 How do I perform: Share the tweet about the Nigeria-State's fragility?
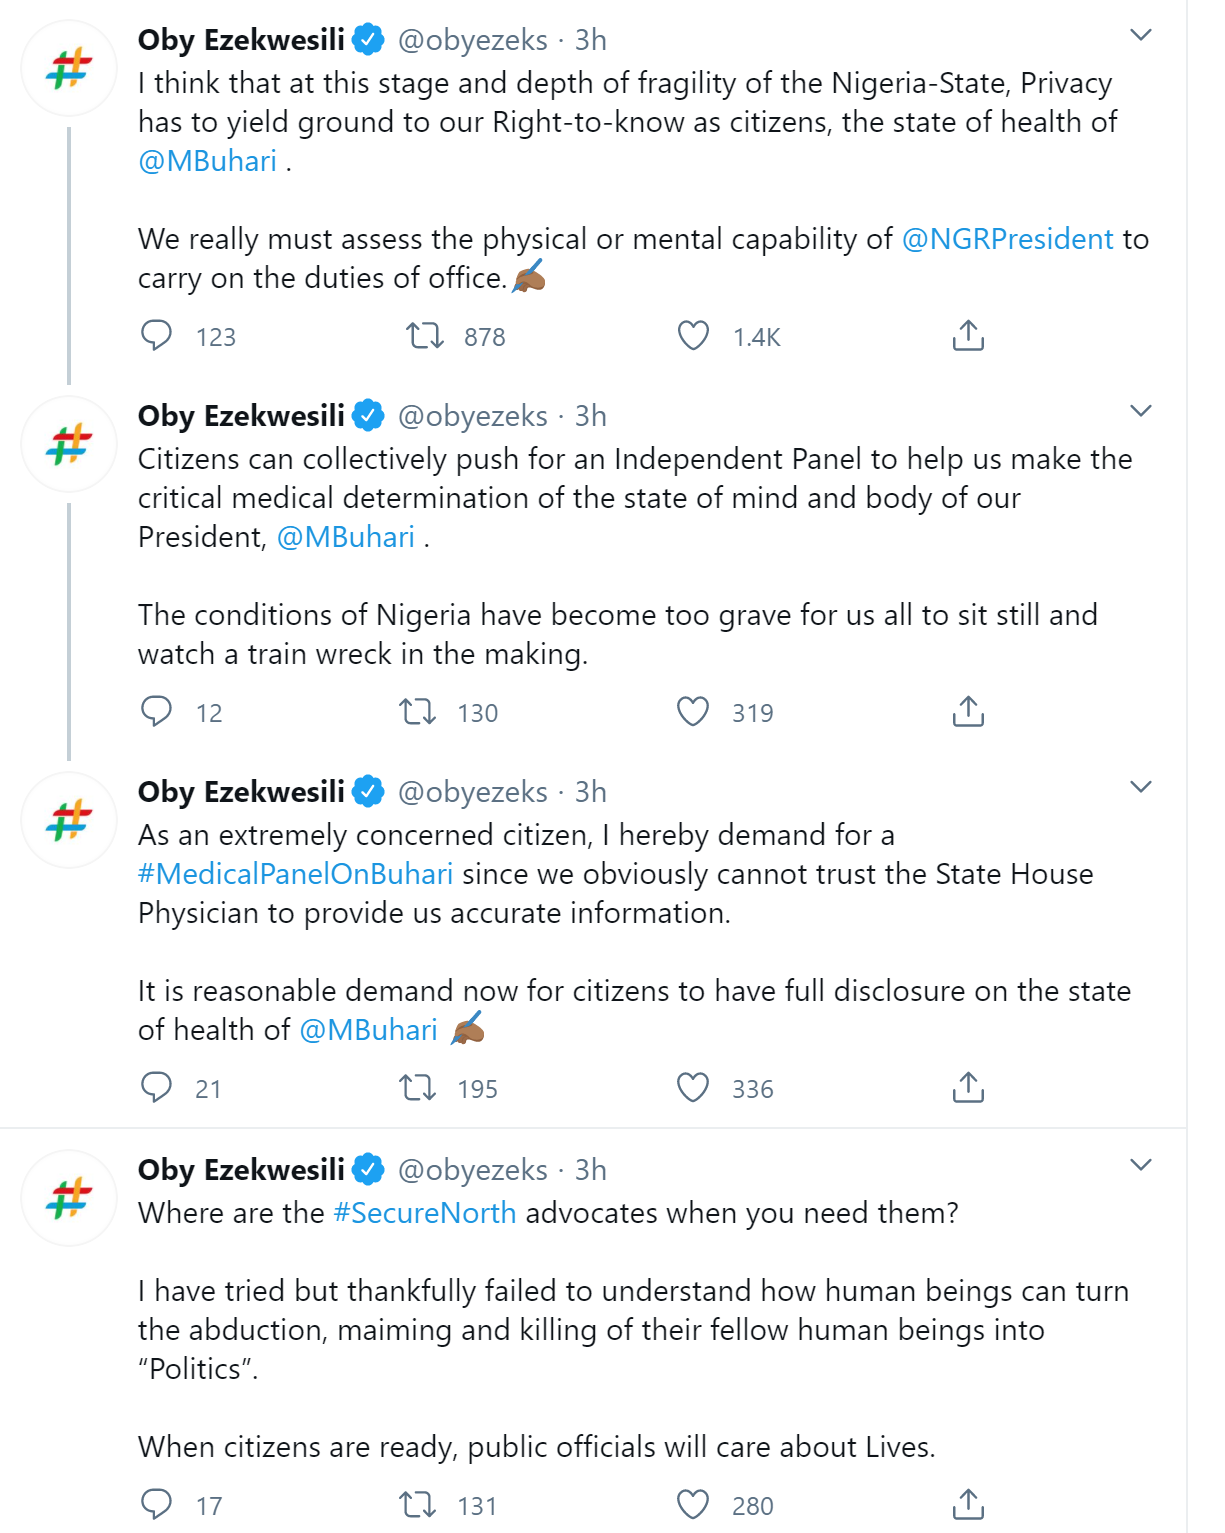point(968,336)
